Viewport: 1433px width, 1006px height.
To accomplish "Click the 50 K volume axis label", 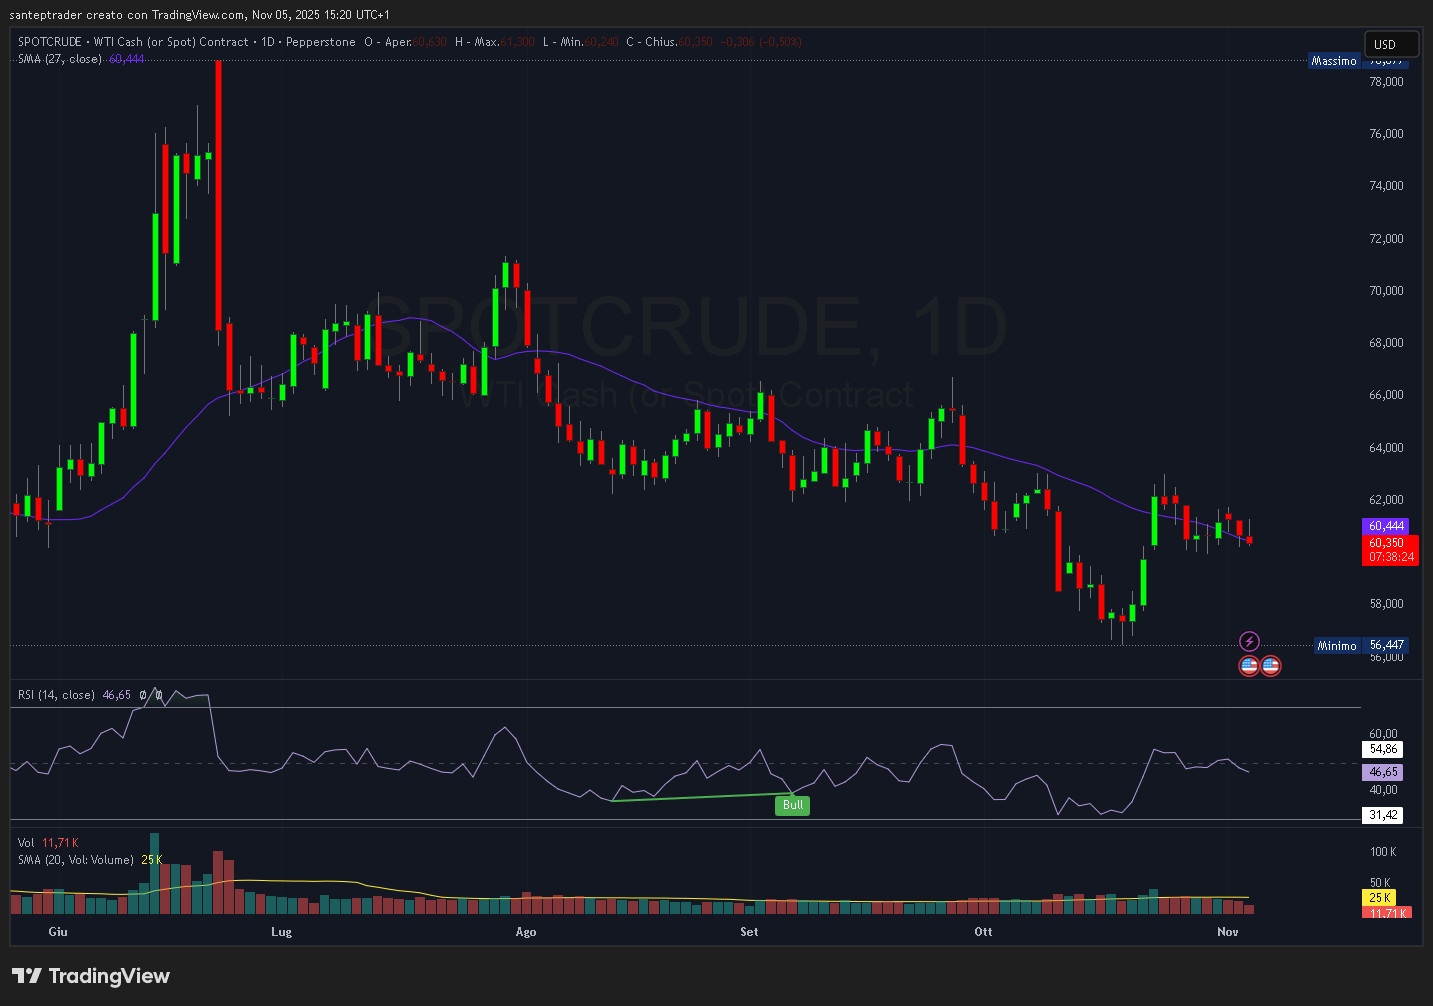I will pos(1380,883).
